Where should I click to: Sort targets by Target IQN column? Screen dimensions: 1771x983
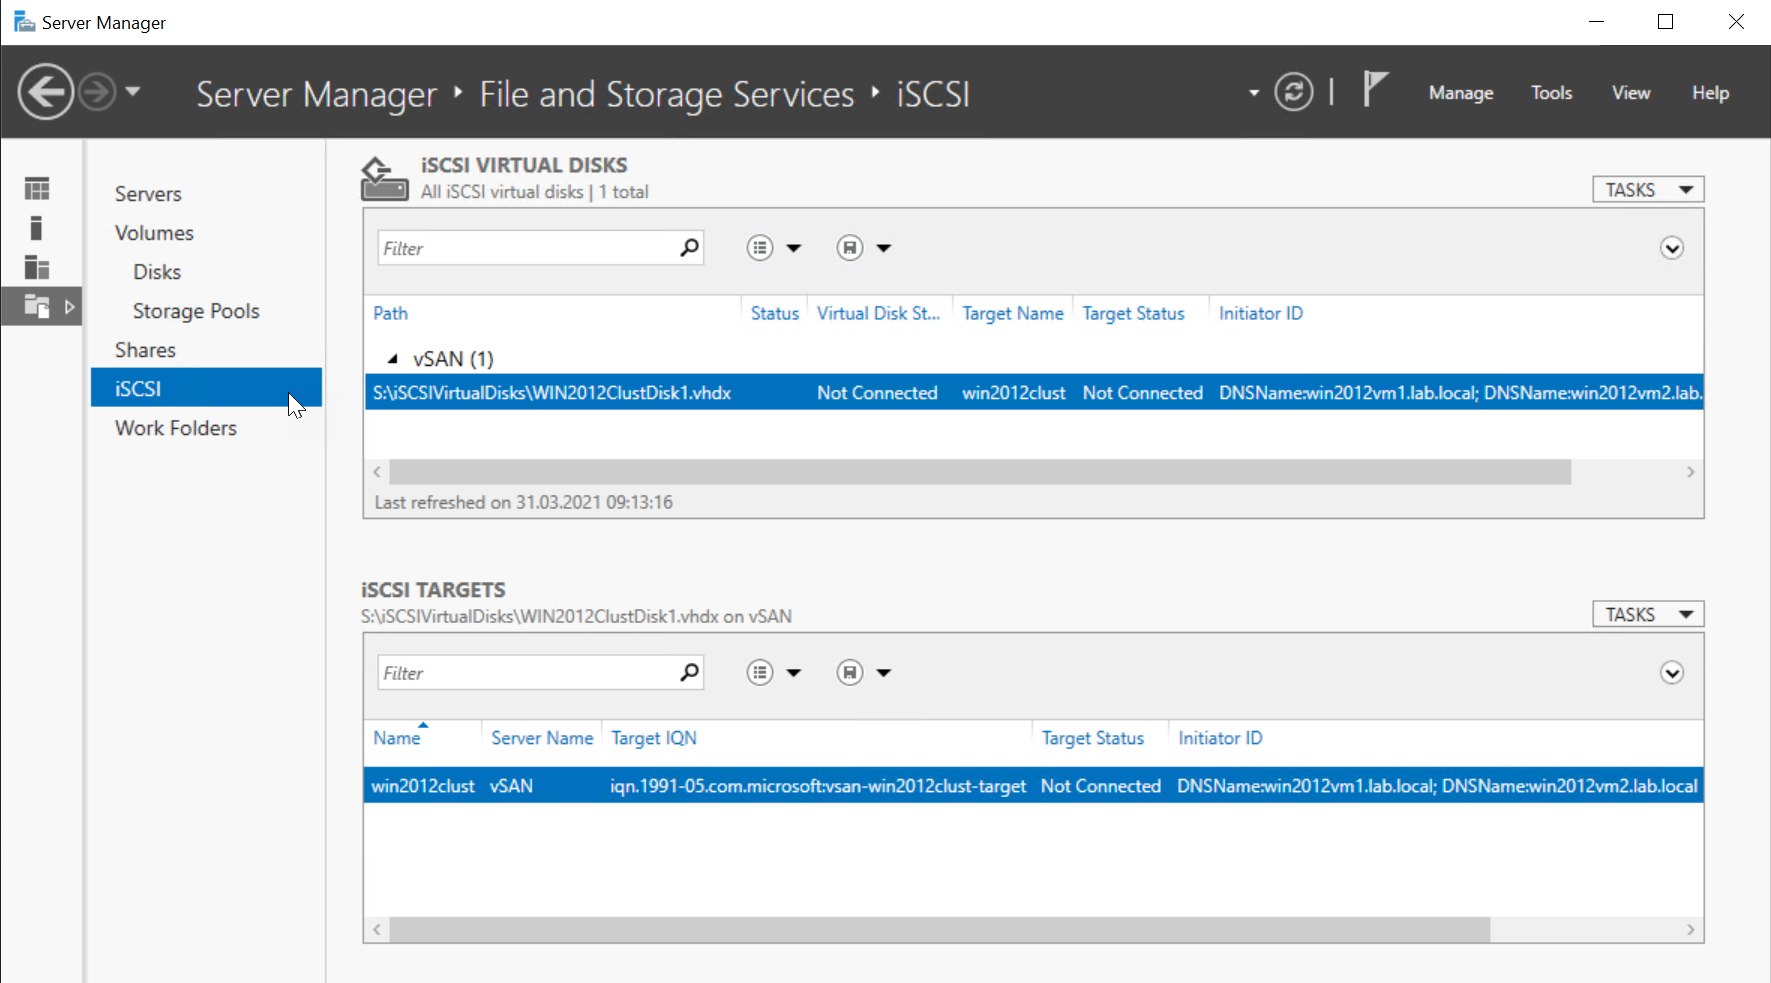(x=654, y=738)
